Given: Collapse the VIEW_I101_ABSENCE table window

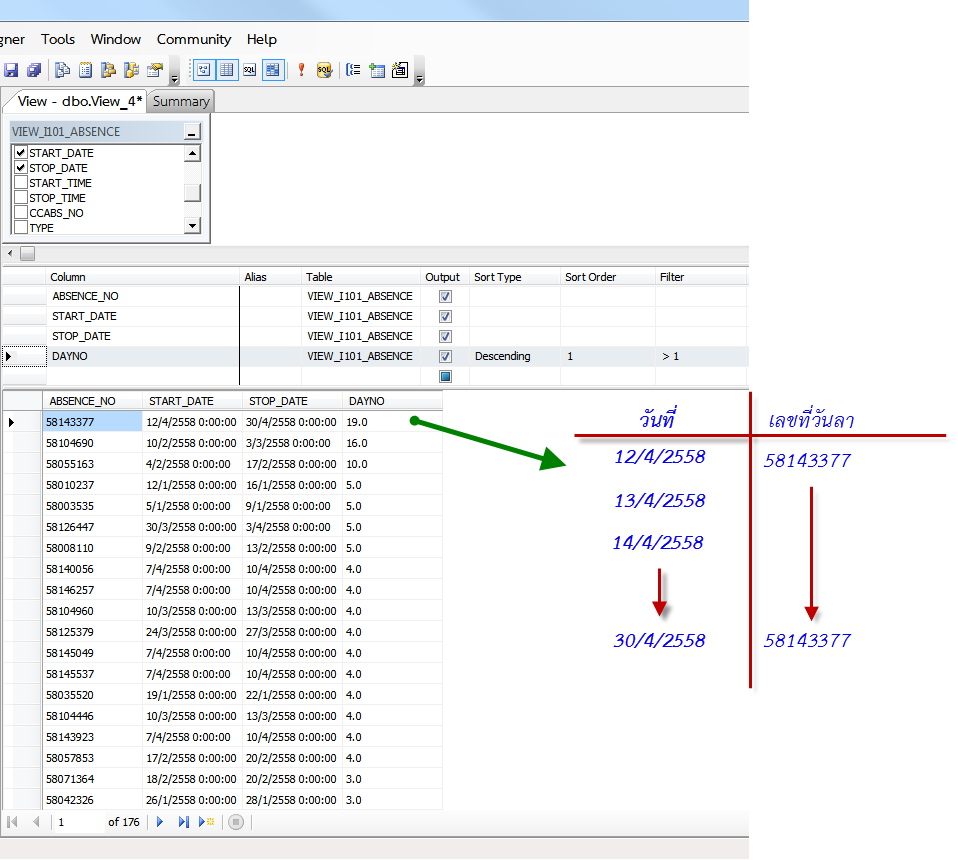Looking at the screenshot, I should (x=192, y=132).
